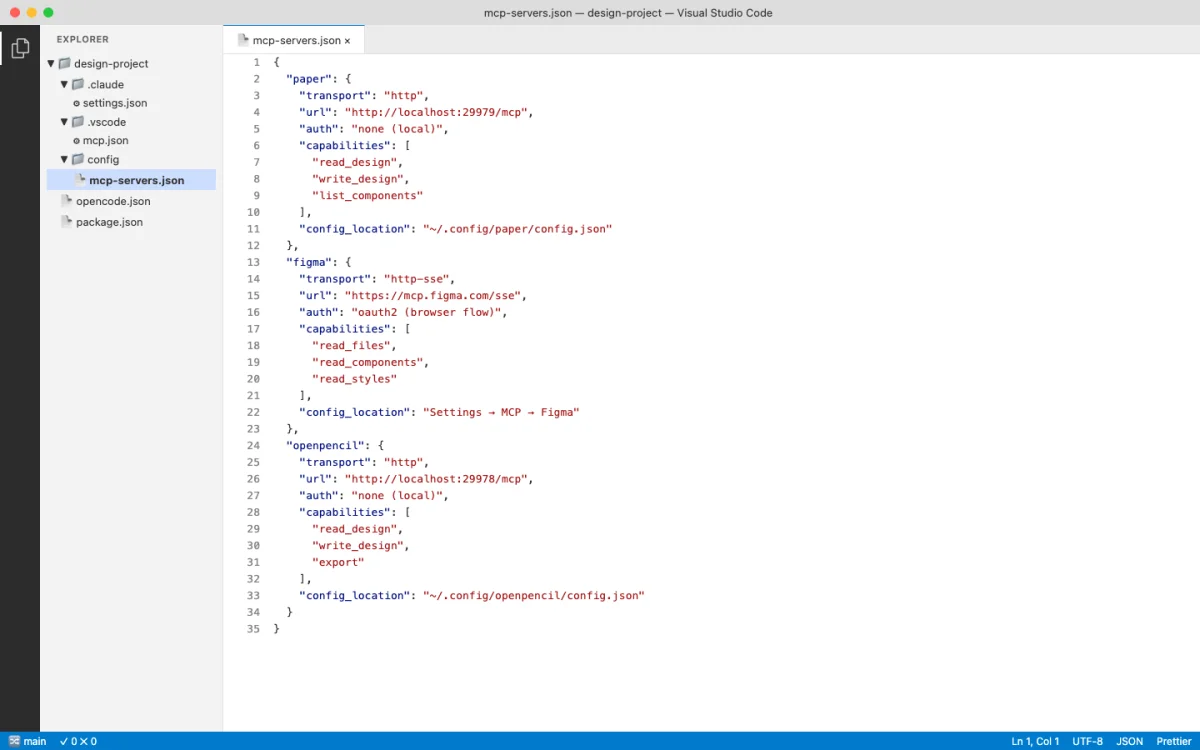Viewport: 1200px width, 750px height.
Task: Click the branch icon next to main
Action: [14, 741]
